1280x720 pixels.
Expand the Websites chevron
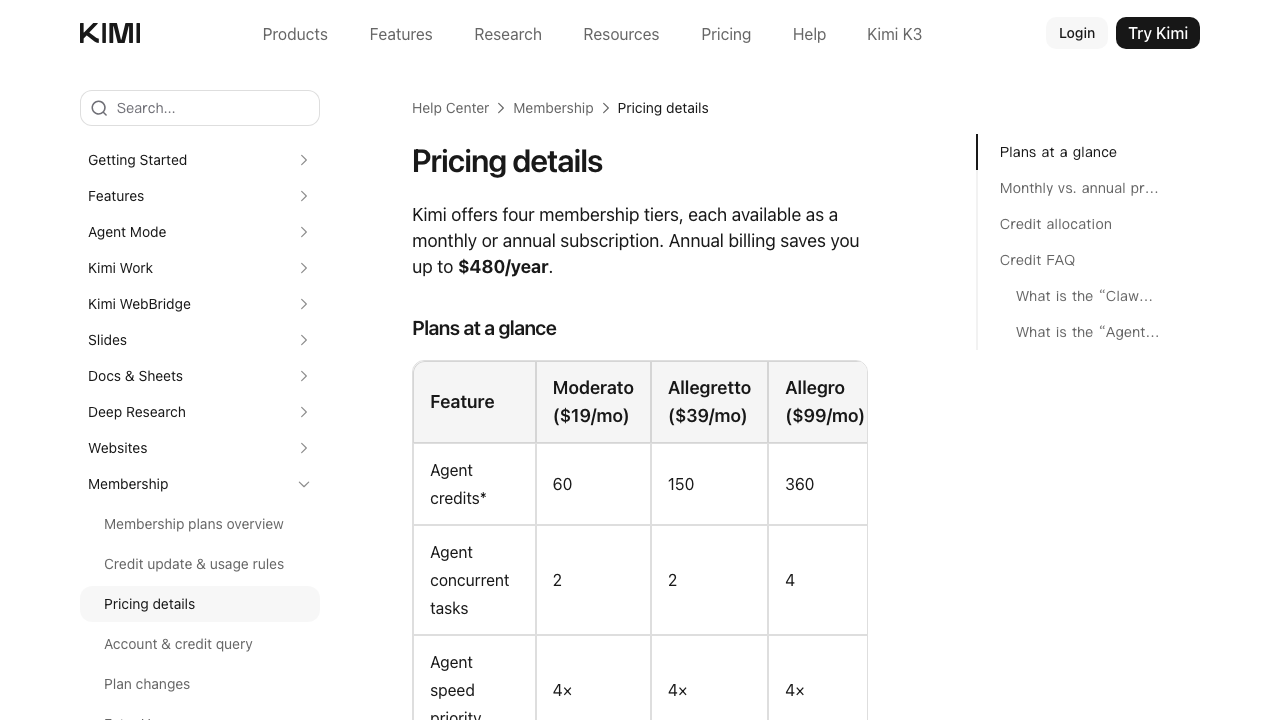(304, 448)
